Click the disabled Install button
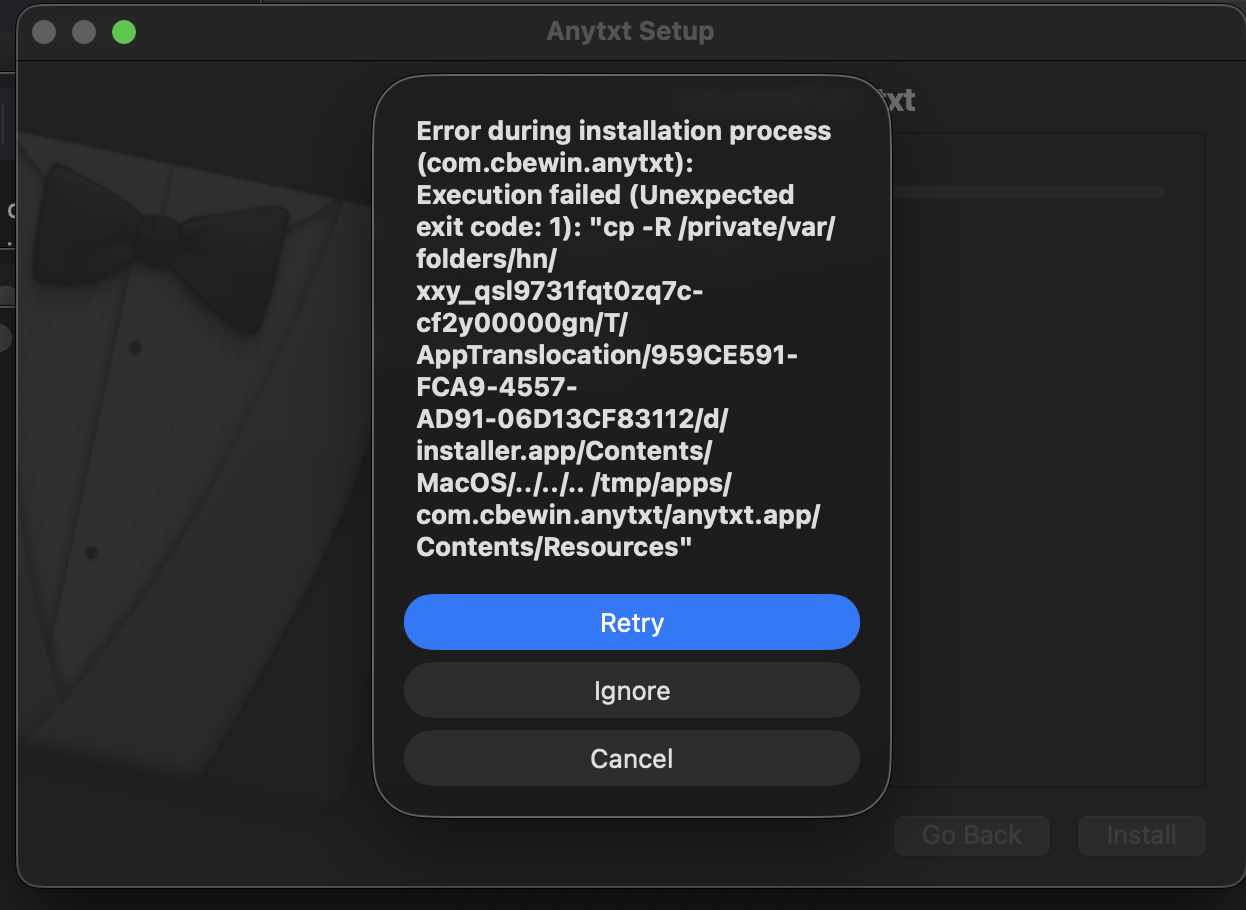This screenshot has width=1246, height=910. [x=1140, y=835]
